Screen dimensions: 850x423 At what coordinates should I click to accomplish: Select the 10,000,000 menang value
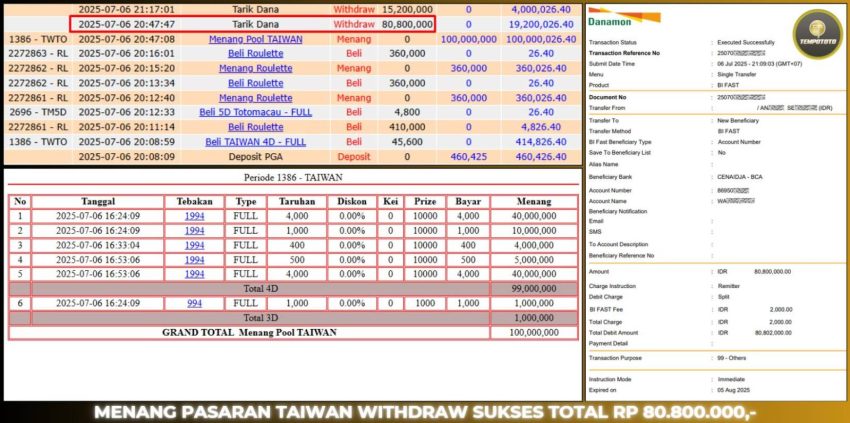(x=534, y=230)
